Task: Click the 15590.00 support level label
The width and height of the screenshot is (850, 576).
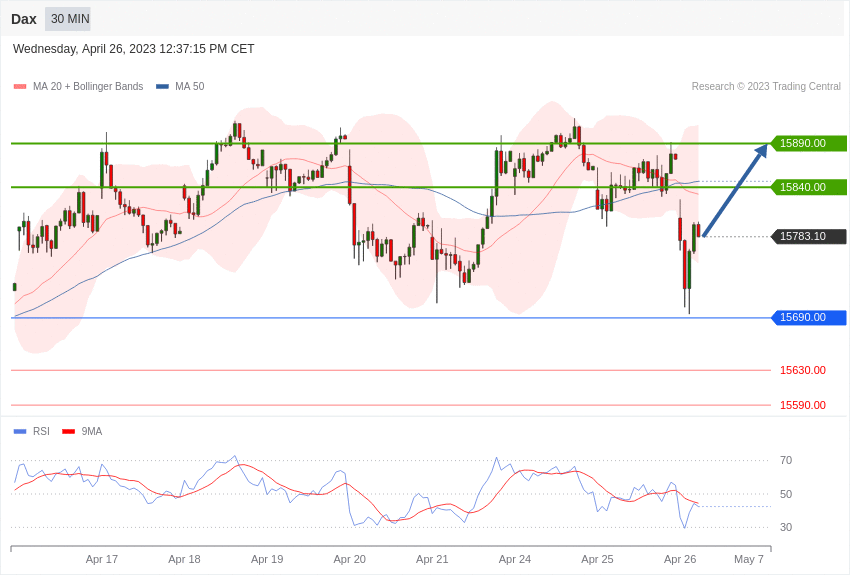Action: [x=803, y=405]
